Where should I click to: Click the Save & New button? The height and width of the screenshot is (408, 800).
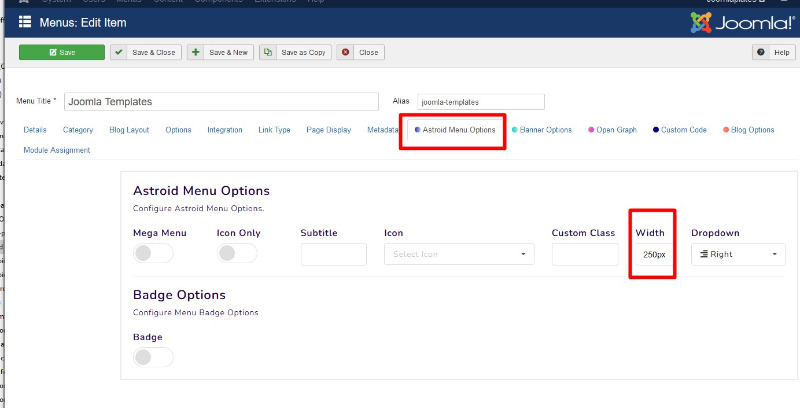pyautogui.click(x=220, y=52)
